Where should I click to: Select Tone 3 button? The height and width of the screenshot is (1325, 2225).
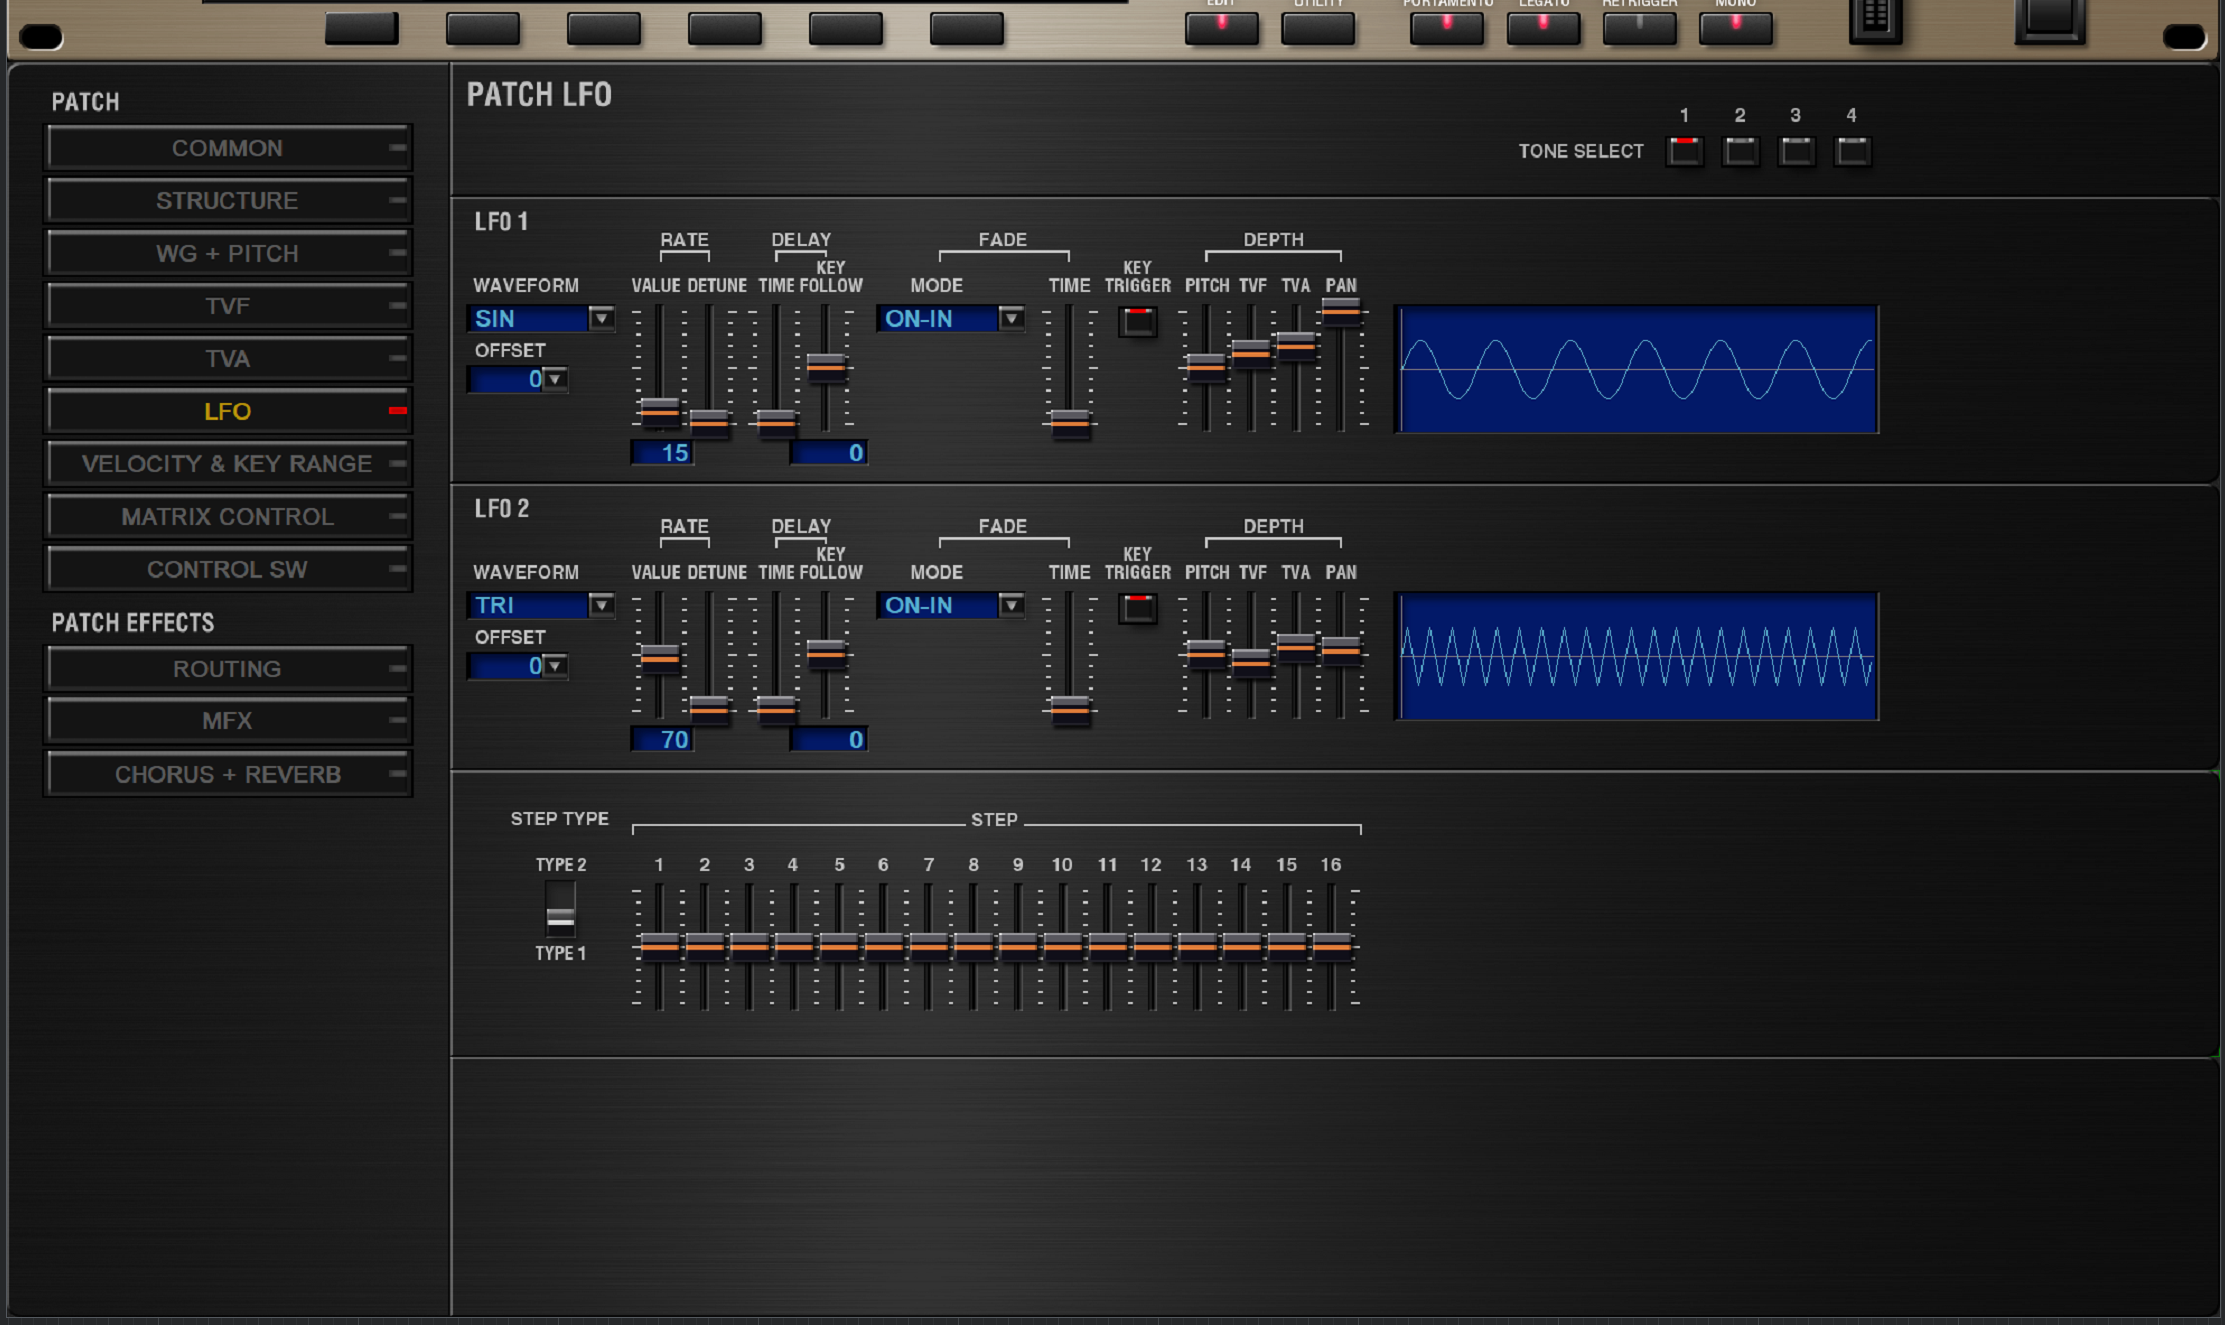[x=1796, y=151]
